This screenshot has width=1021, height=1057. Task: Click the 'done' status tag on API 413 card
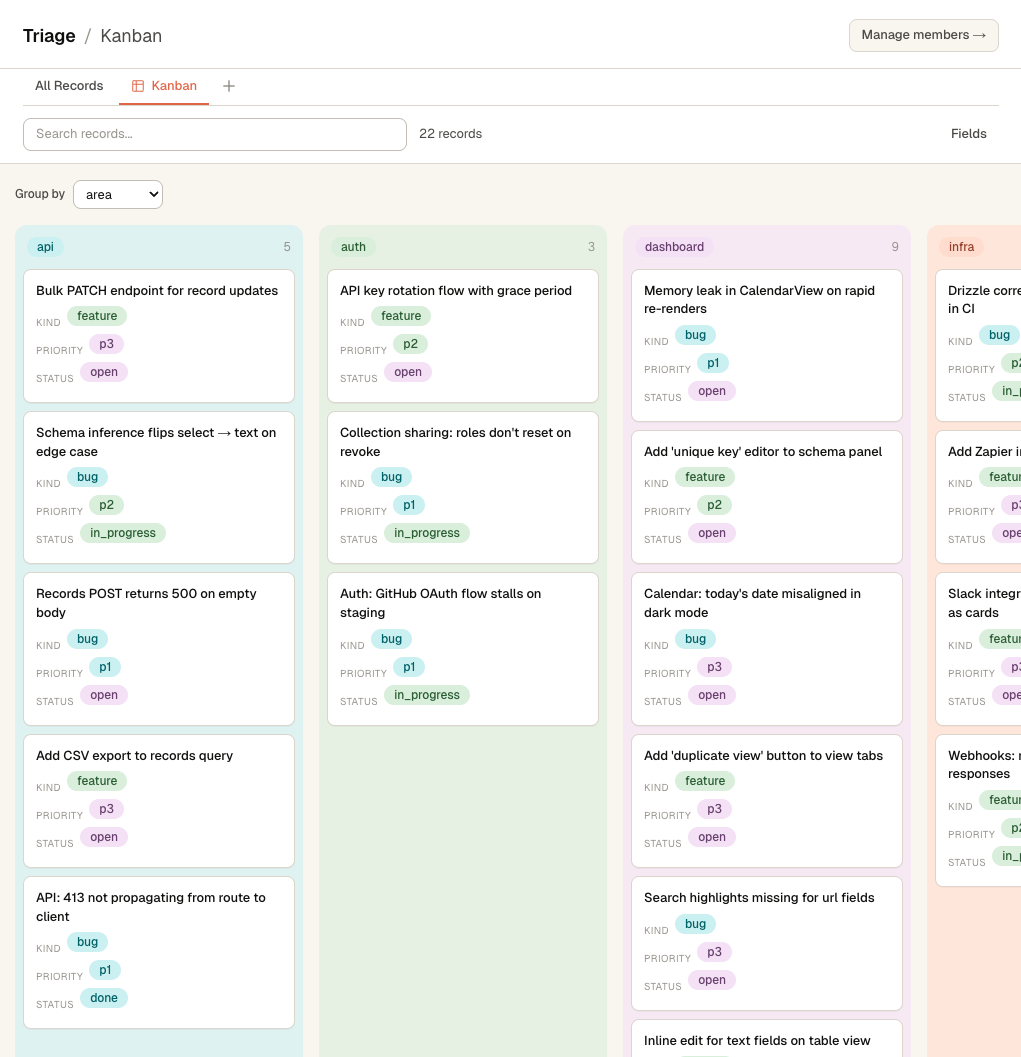tap(104, 998)
